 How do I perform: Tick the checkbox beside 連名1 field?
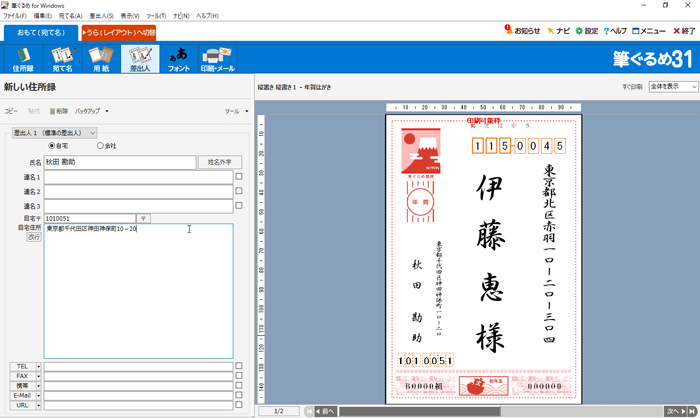[238, 177]
